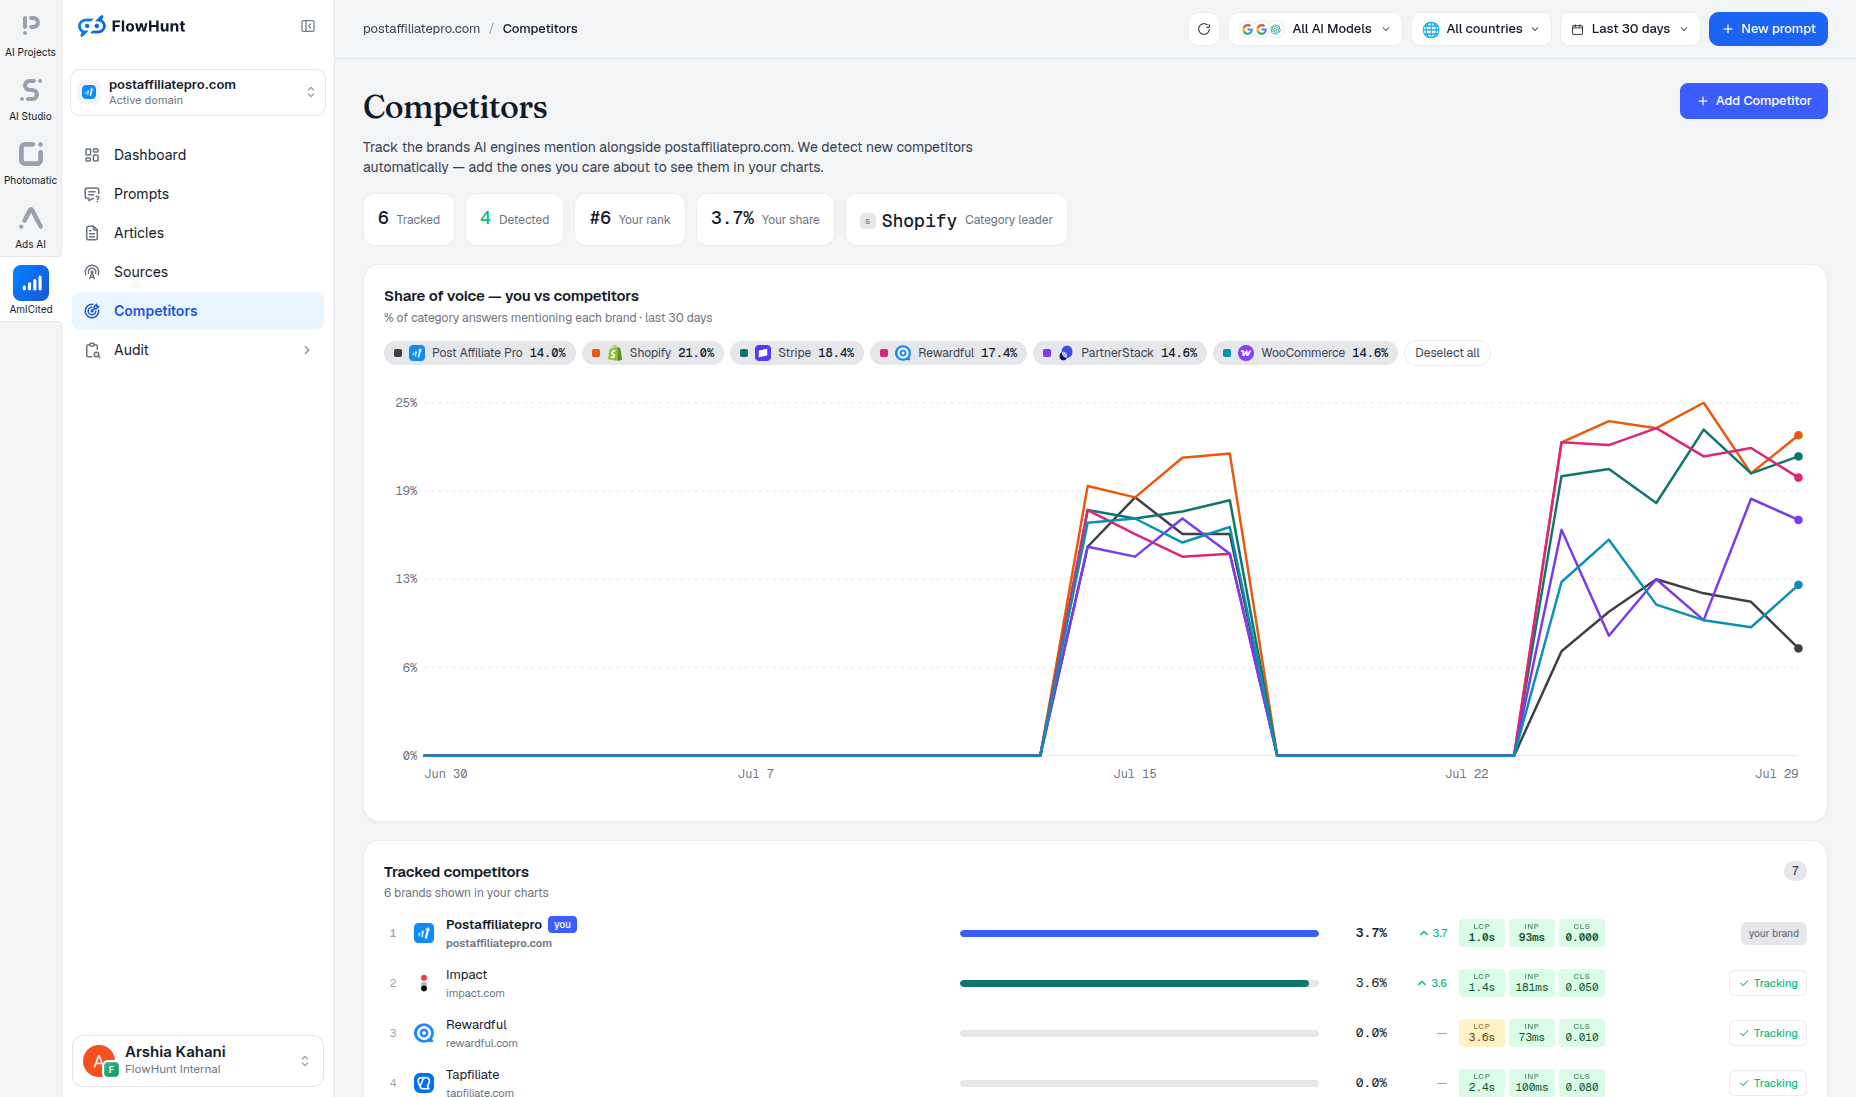The height and width of the screenshot is (1097, 1856).
Task: Click the Add Competitor button
Action: pyautogui.click(x=1754, y=101)
